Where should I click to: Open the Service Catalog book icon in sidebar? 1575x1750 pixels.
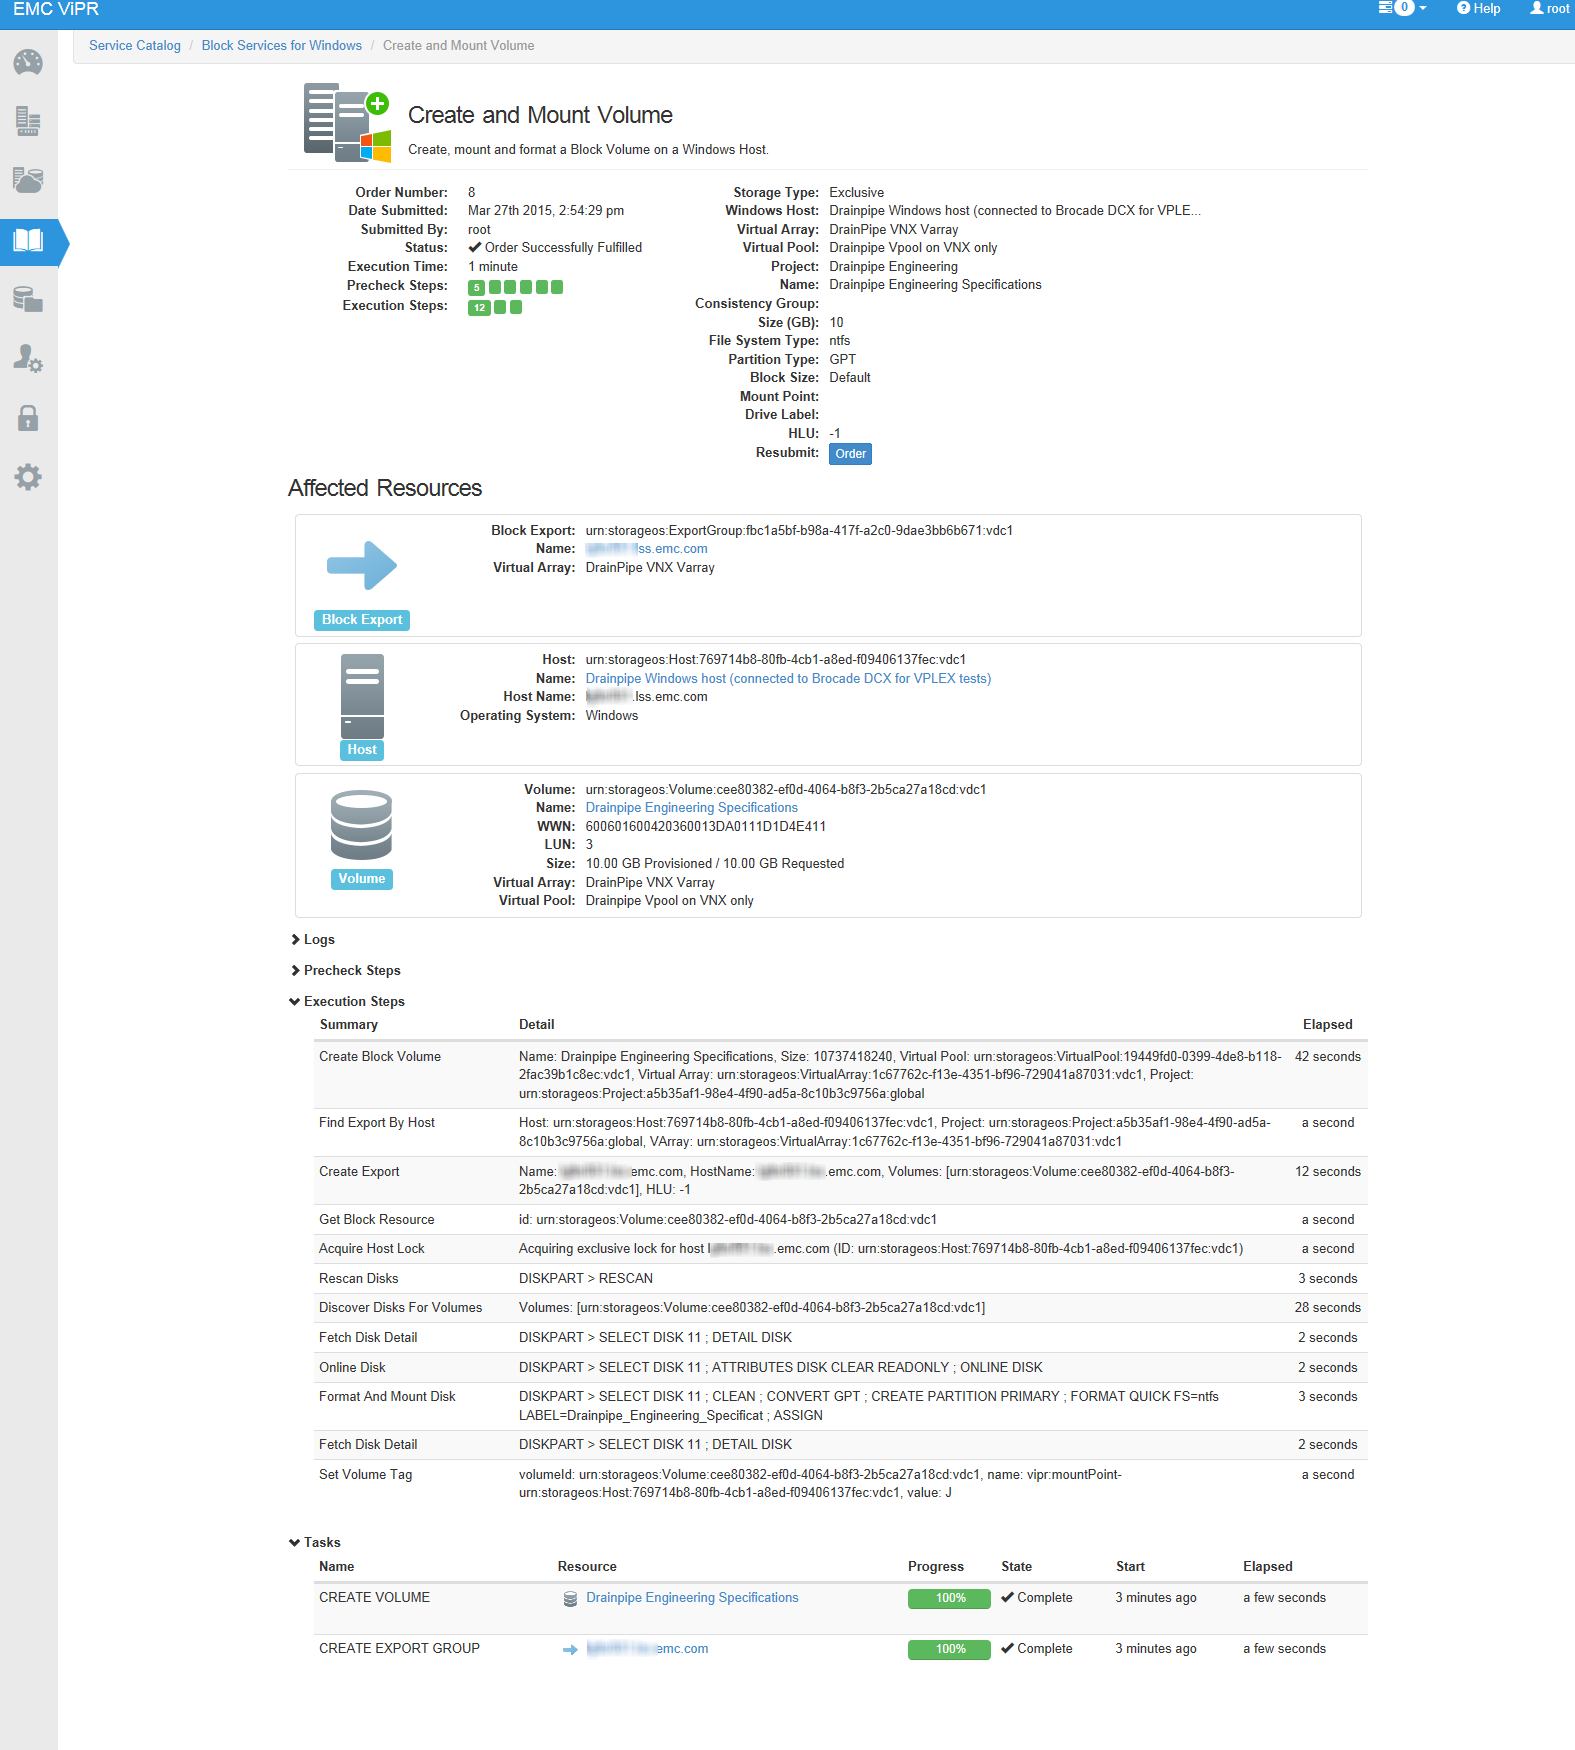(28, 240)
